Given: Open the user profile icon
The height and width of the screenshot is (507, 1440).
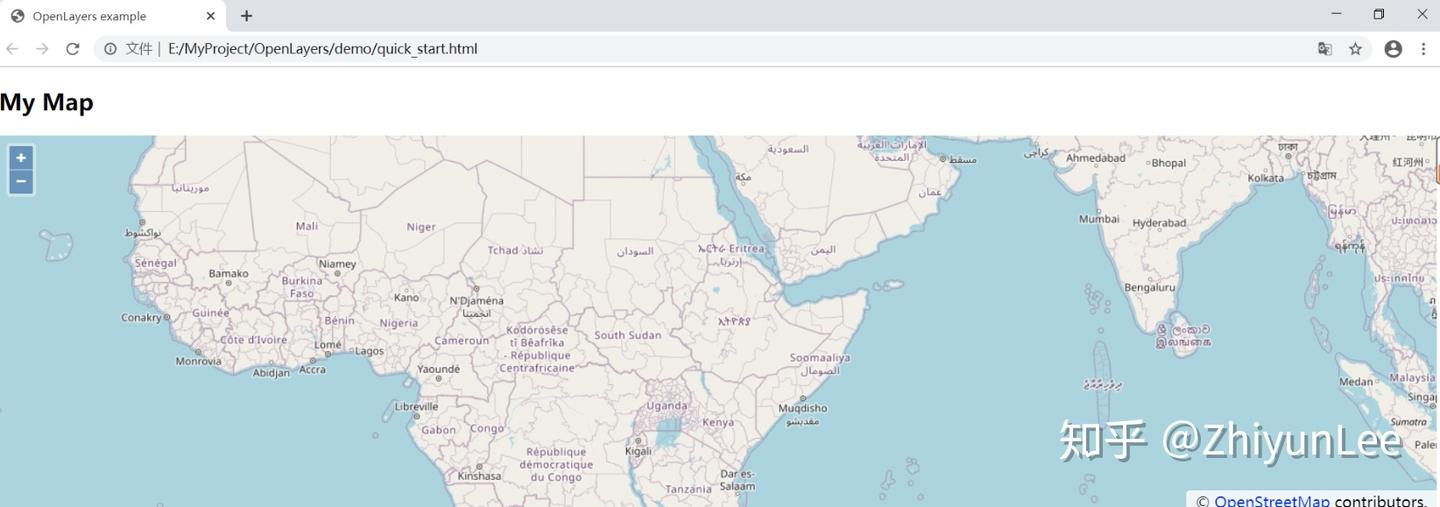Looking at the screenshot, I should [x=1392, y=49].
